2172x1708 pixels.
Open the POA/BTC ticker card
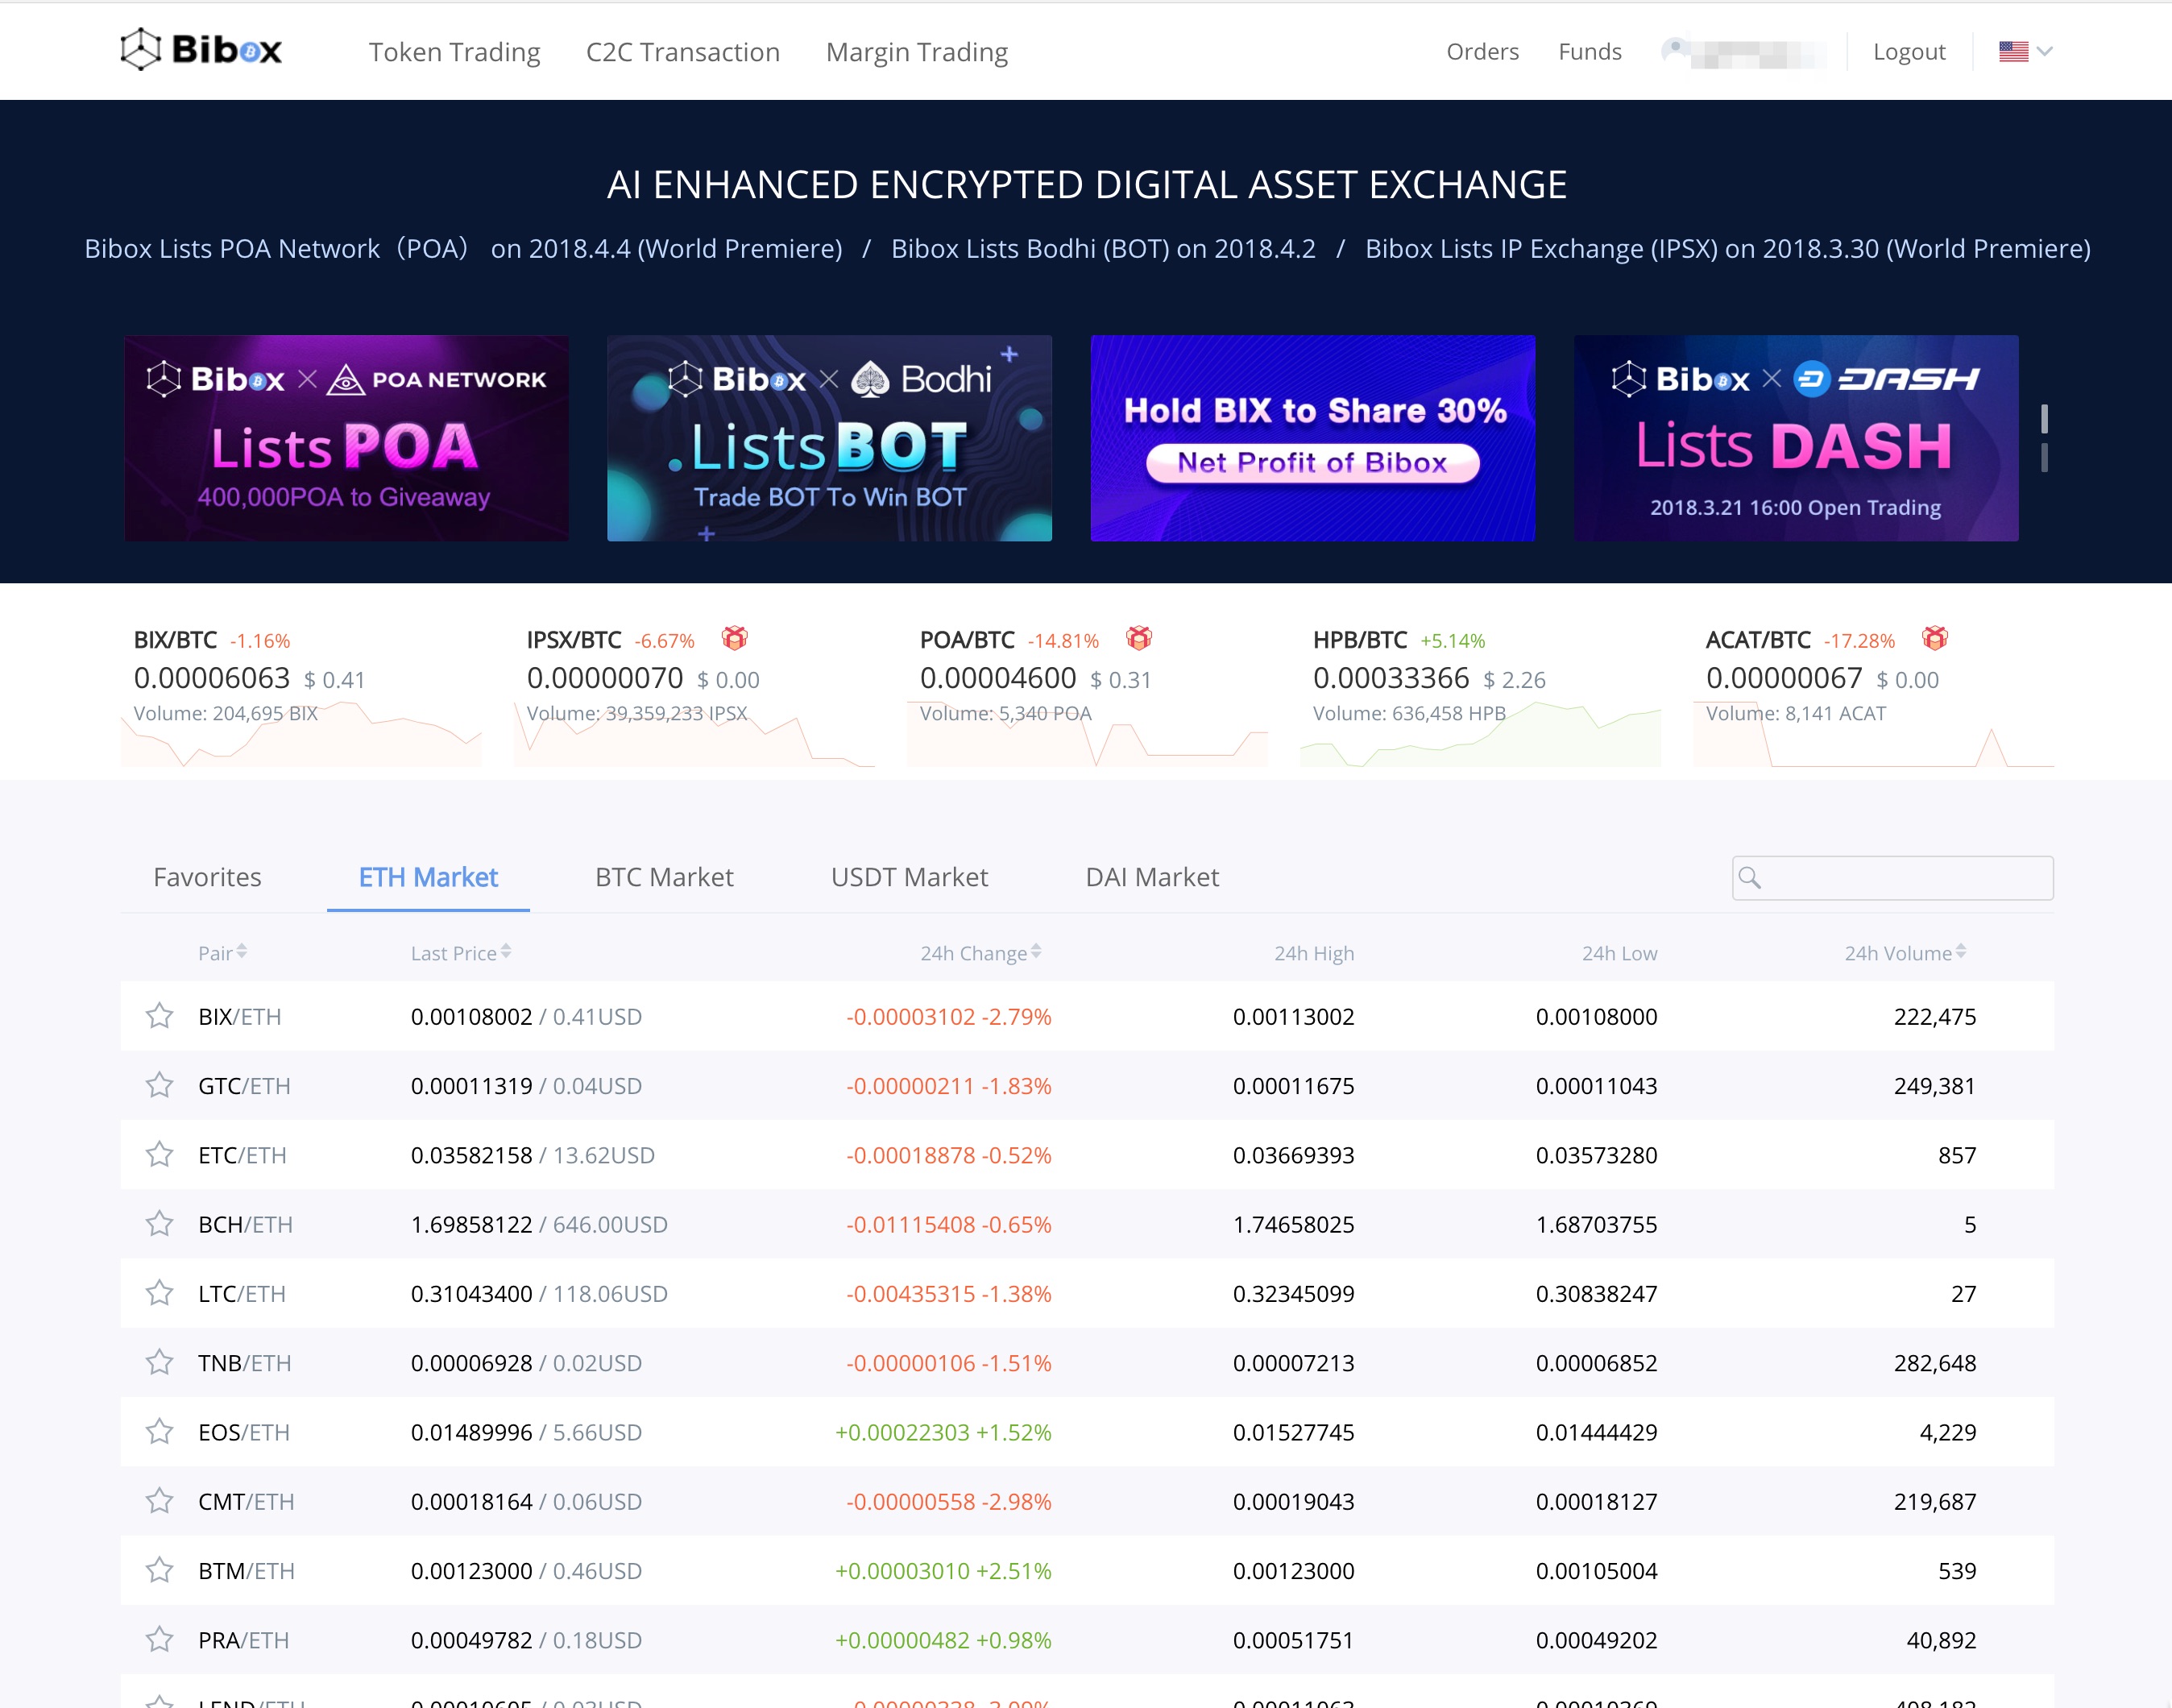1087,695
